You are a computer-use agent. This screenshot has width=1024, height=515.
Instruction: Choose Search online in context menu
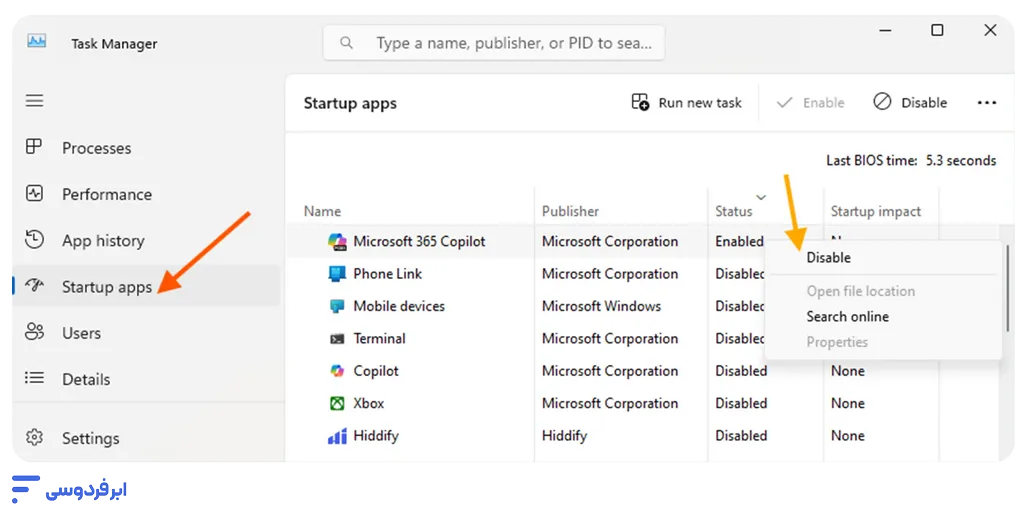coord(847,316)
